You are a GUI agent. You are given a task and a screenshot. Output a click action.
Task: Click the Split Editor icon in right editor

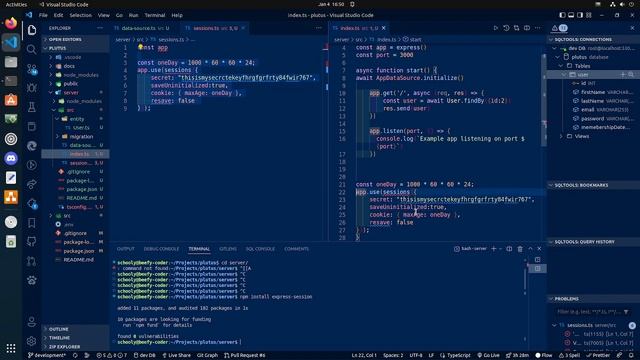[527, 28]
